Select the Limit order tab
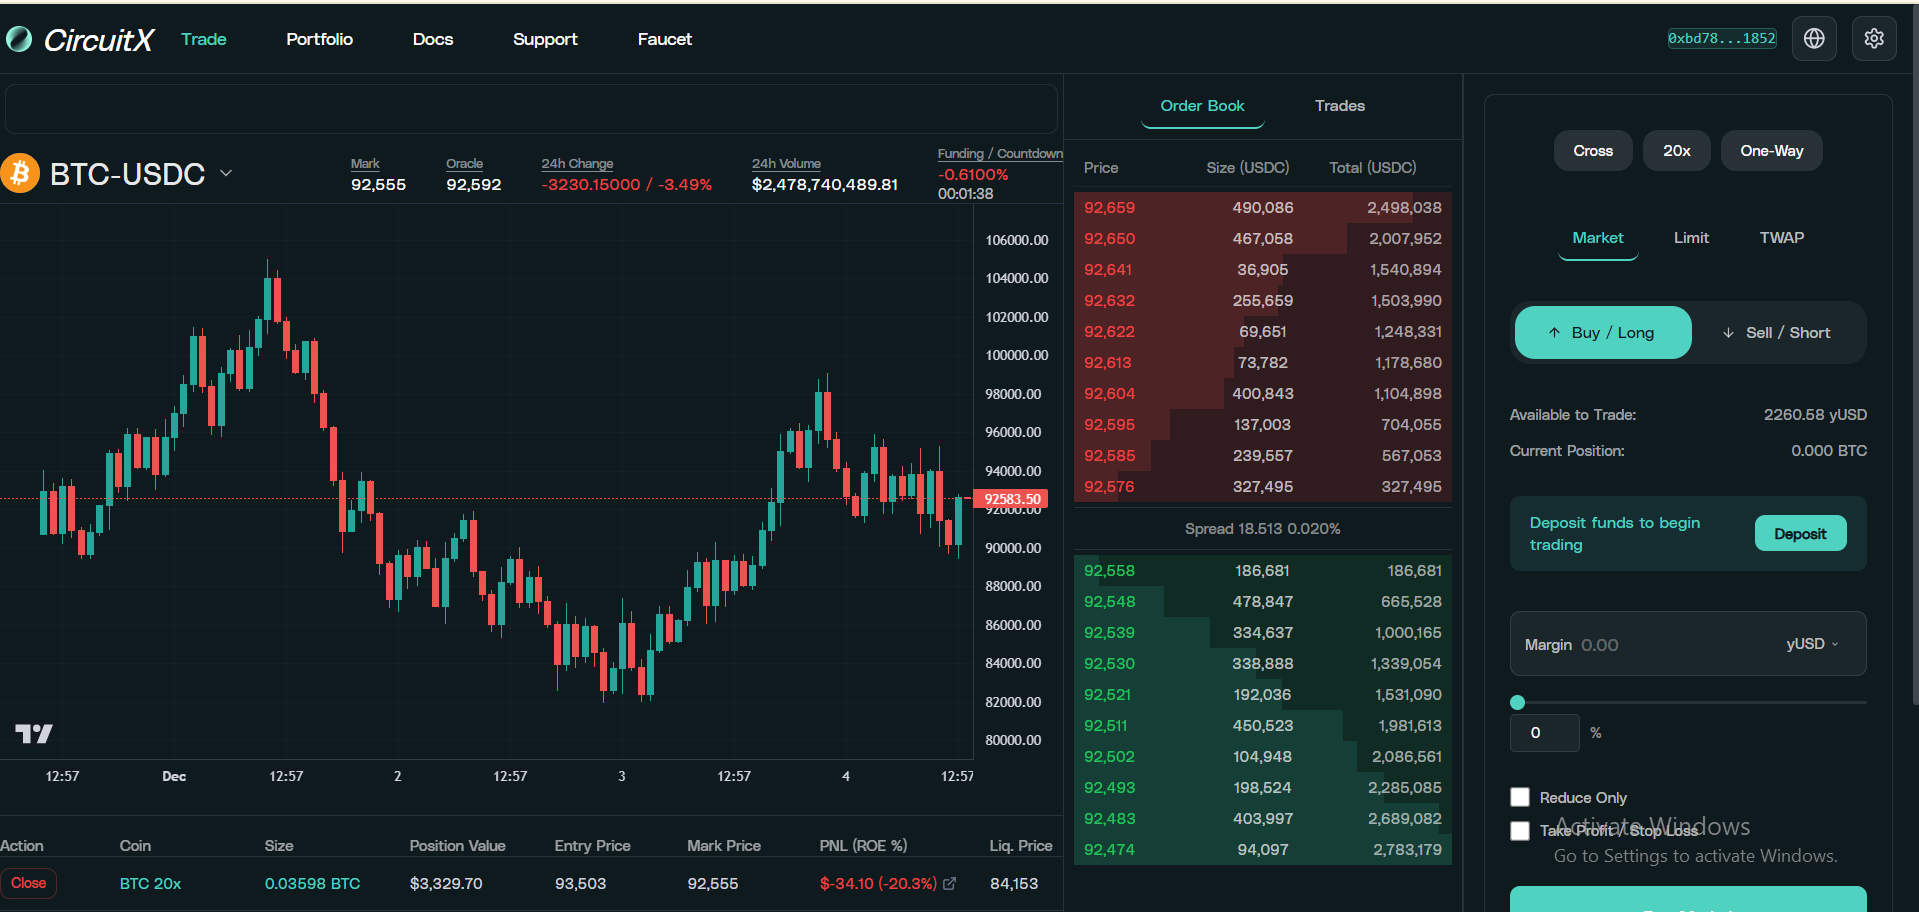The image size is (1919, 912). 1691,237
